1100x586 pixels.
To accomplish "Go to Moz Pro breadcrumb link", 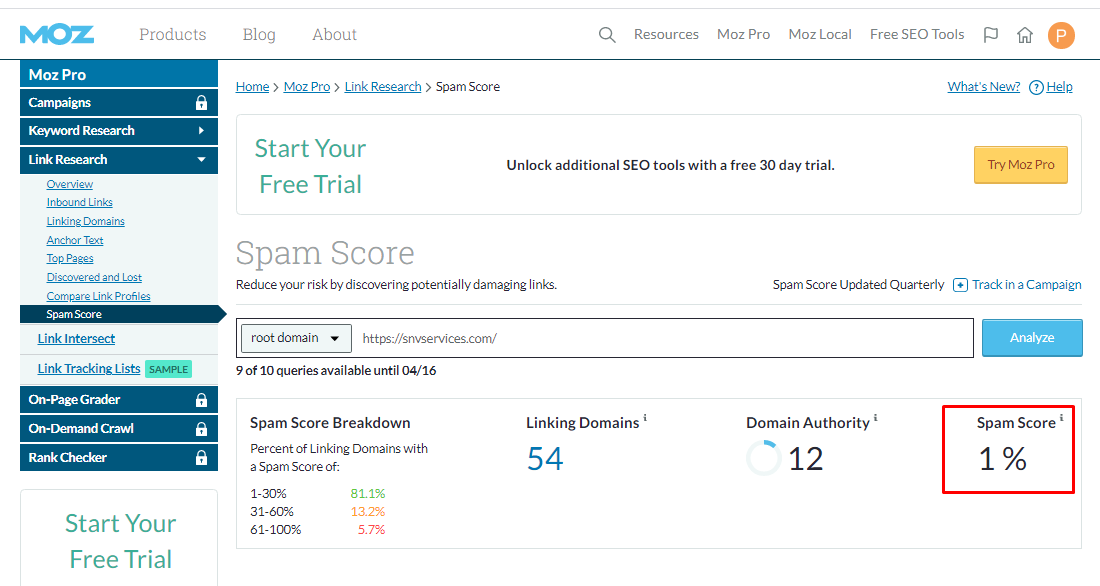I will (x=307, y=86).
